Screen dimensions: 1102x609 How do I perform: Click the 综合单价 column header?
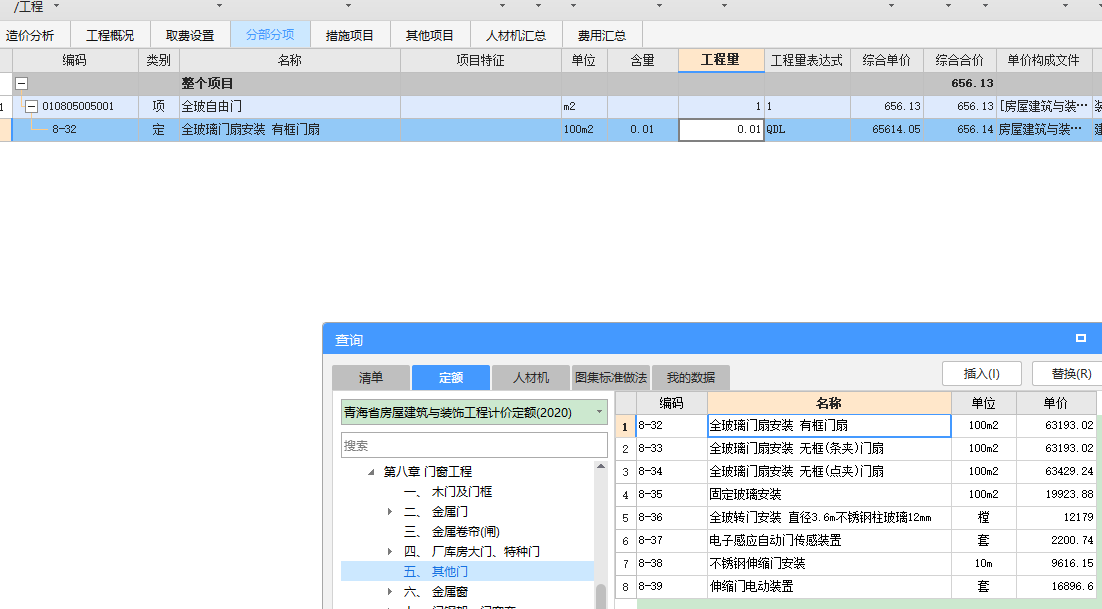(887, 60)
